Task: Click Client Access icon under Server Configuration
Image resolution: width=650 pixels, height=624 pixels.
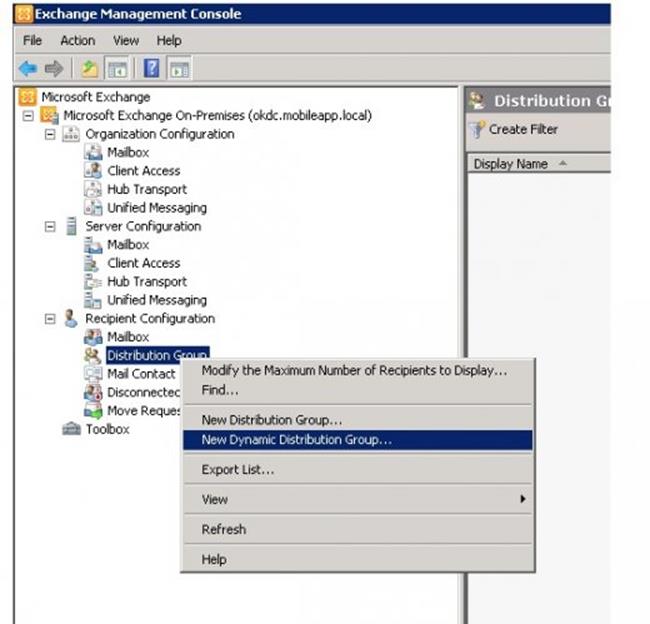Action: (92, 263)
